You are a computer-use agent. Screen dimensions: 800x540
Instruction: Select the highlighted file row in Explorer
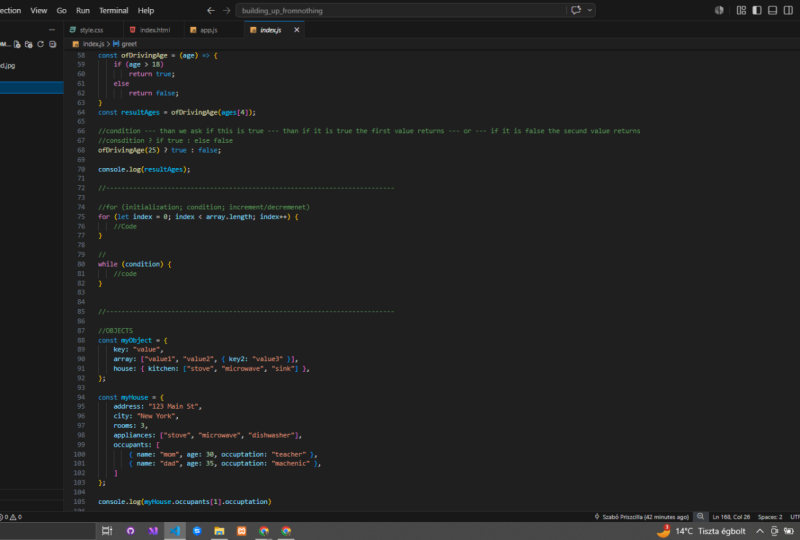click(x=32, y=87)
